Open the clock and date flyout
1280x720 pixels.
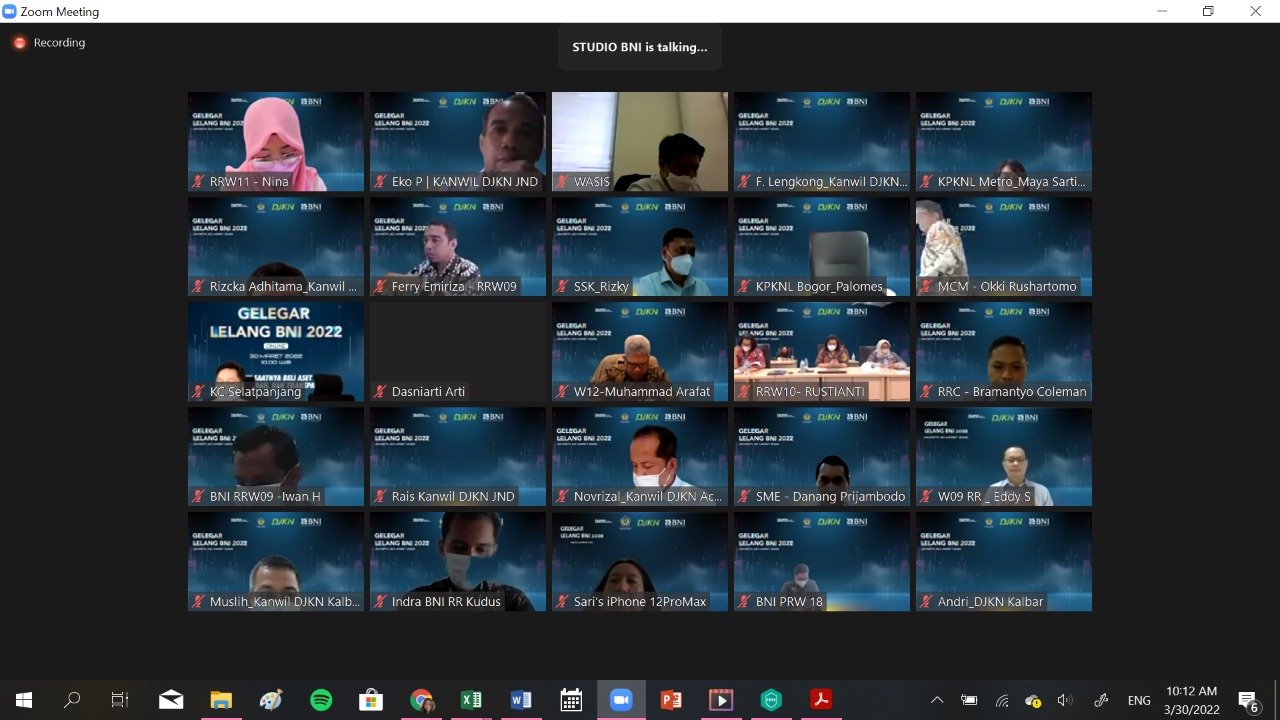[x=1192, y=700]
